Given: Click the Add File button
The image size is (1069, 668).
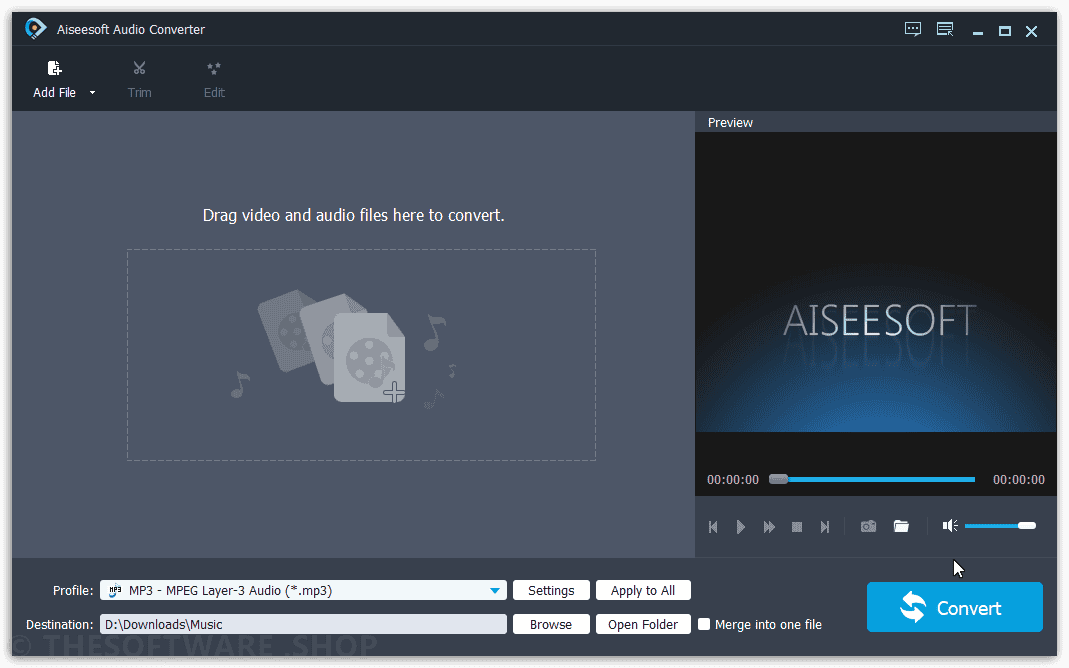Looking at the screenshot, I should pos(55,80).
